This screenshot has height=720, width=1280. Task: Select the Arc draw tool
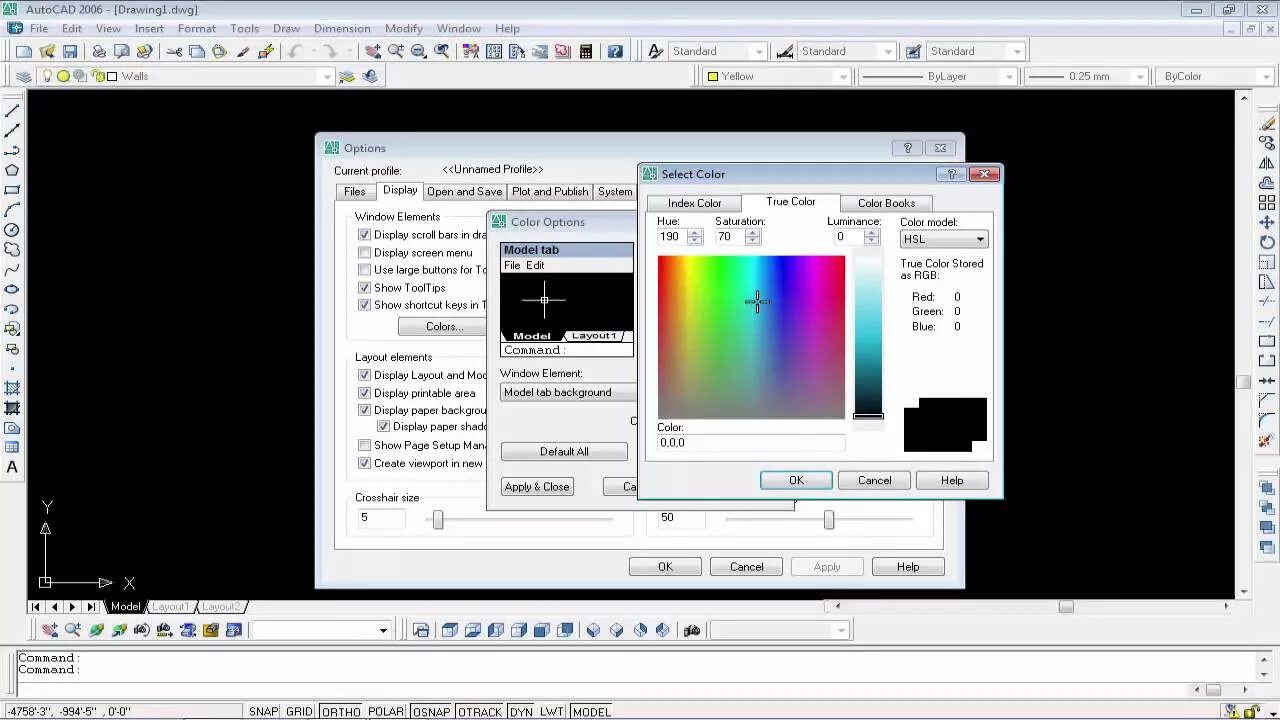[x=12, y=210]
